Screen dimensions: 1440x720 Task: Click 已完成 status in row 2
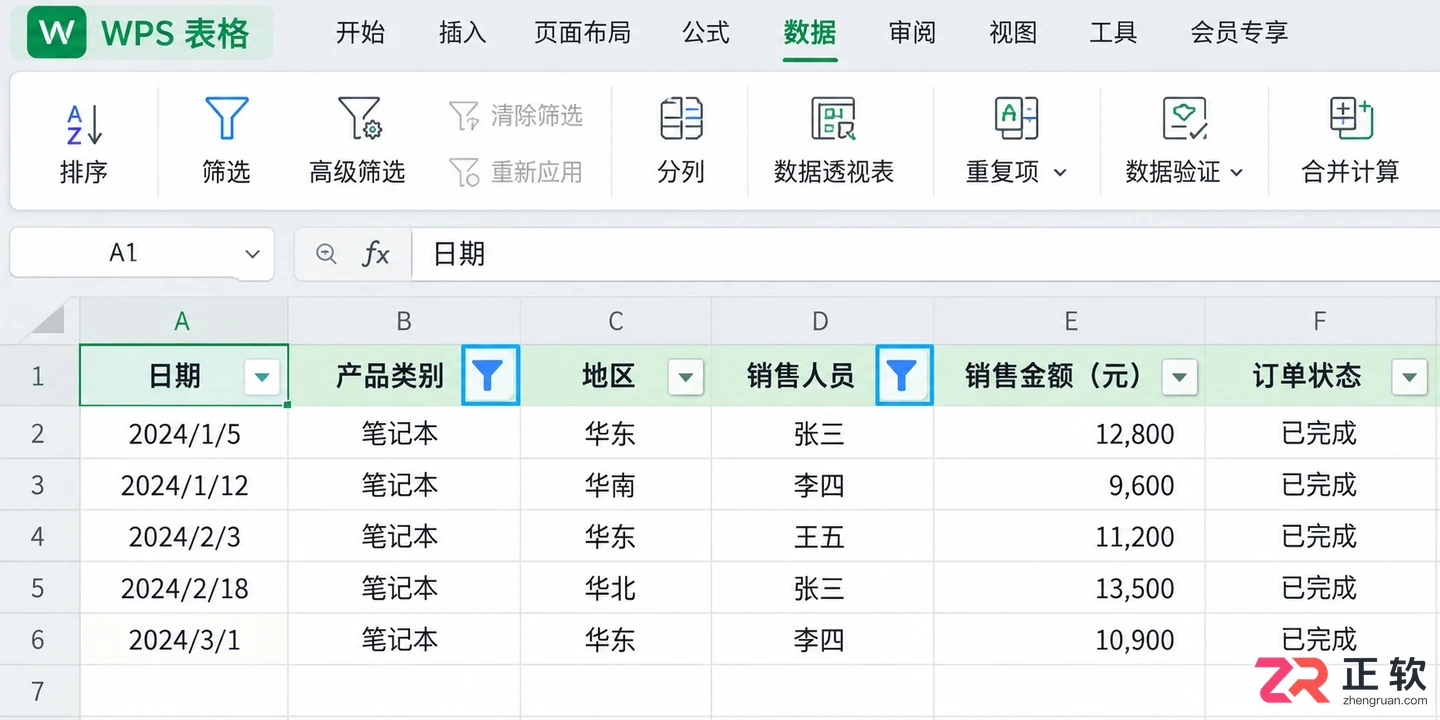pyautogui.click(x=1320, y=433)
